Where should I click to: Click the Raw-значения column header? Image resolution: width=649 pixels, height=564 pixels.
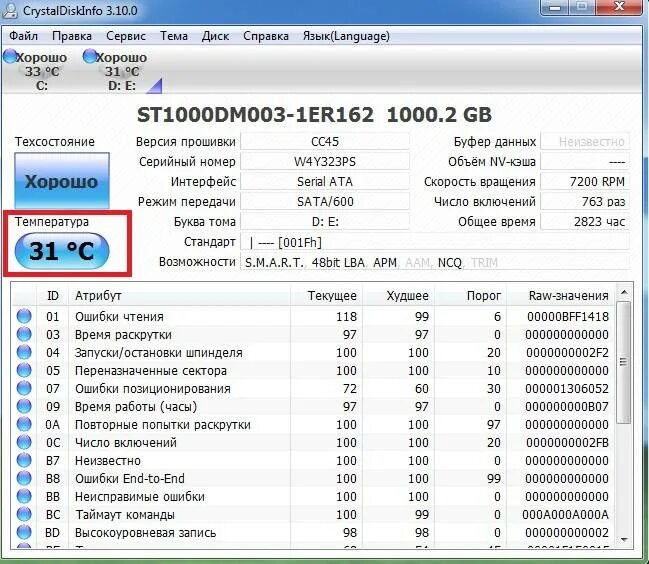(x=561, y=296)
